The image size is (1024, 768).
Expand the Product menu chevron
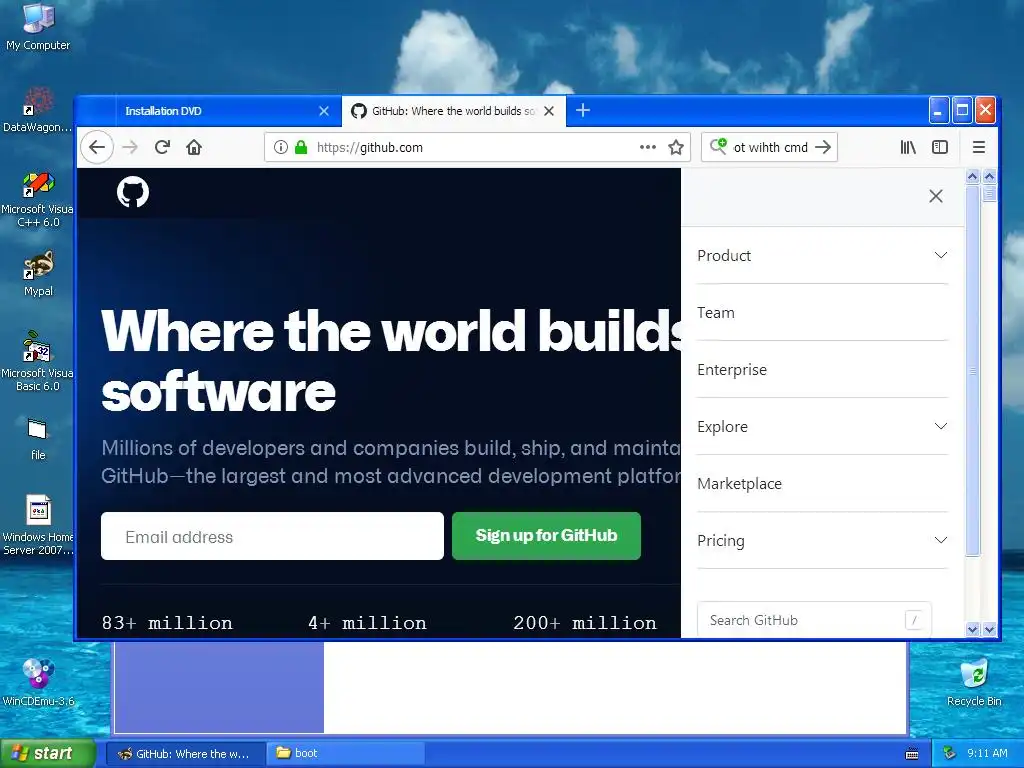click(940, 255)
